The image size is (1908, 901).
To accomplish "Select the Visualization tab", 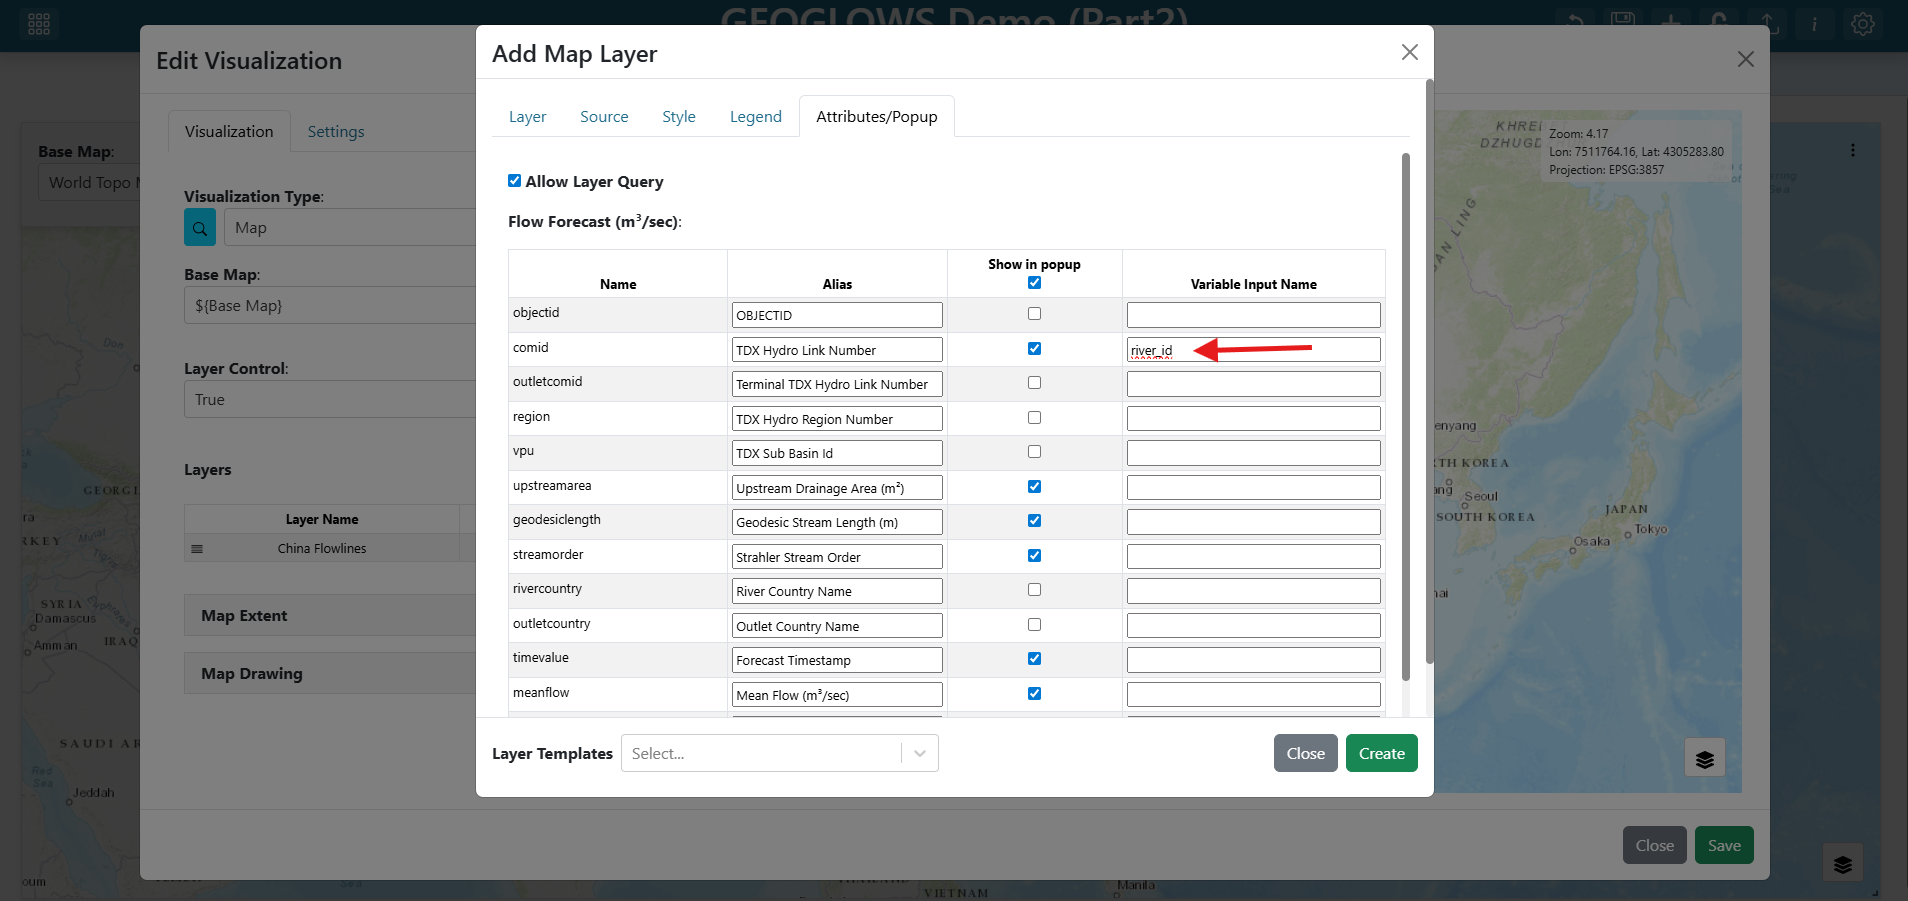I will tap(229, 132).
